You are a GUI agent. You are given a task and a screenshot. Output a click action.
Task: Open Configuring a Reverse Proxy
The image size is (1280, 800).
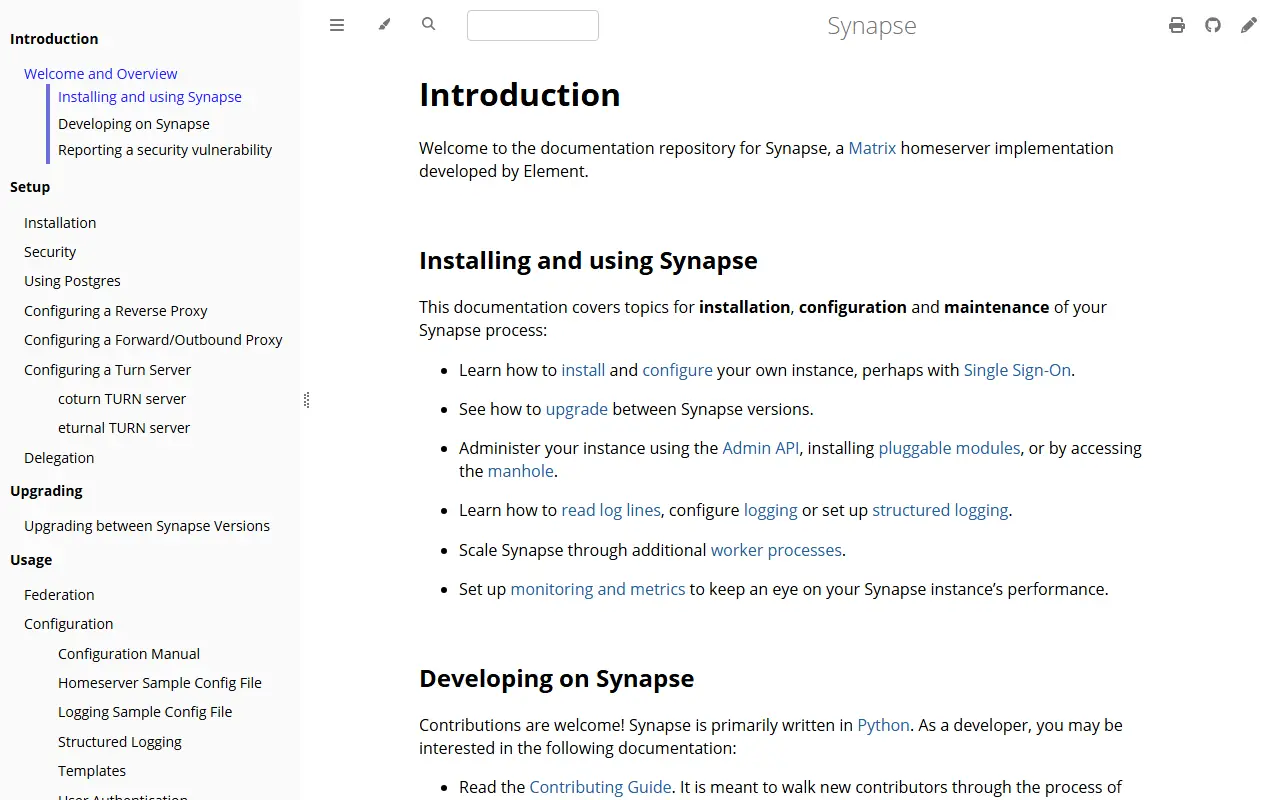(116, 311)
